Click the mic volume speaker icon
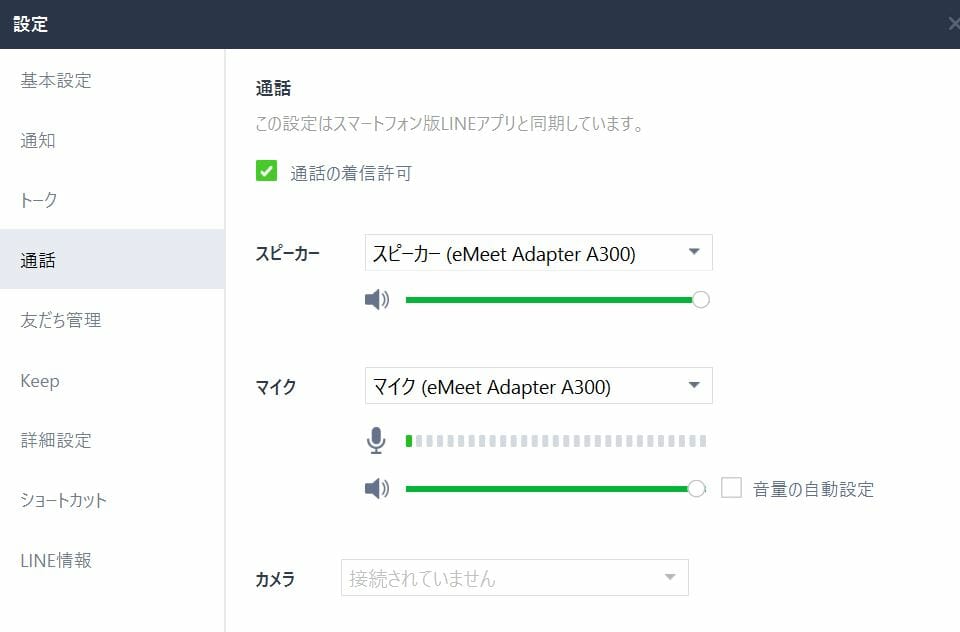Viewport: 960px width, 632px height. (x=376, y=489)
